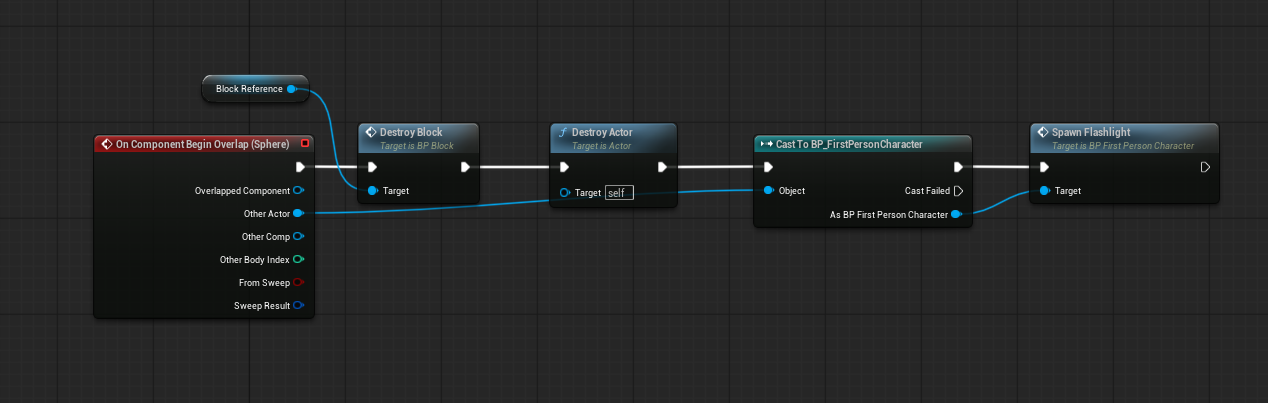Screen dimensions: 1268x403
Task: Select Cast To BP_FirstPersonCharacter node header
Action: [862, 144]
